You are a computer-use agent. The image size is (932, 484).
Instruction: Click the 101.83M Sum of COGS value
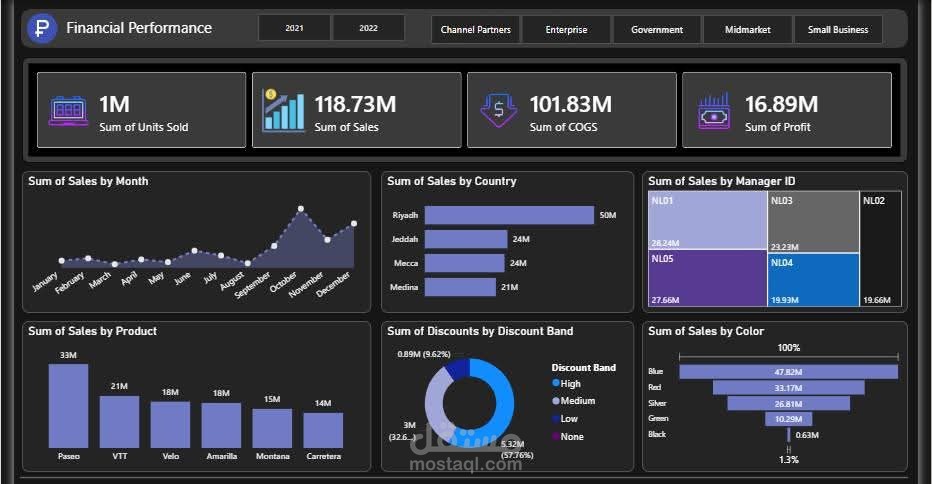click(571, 104)
